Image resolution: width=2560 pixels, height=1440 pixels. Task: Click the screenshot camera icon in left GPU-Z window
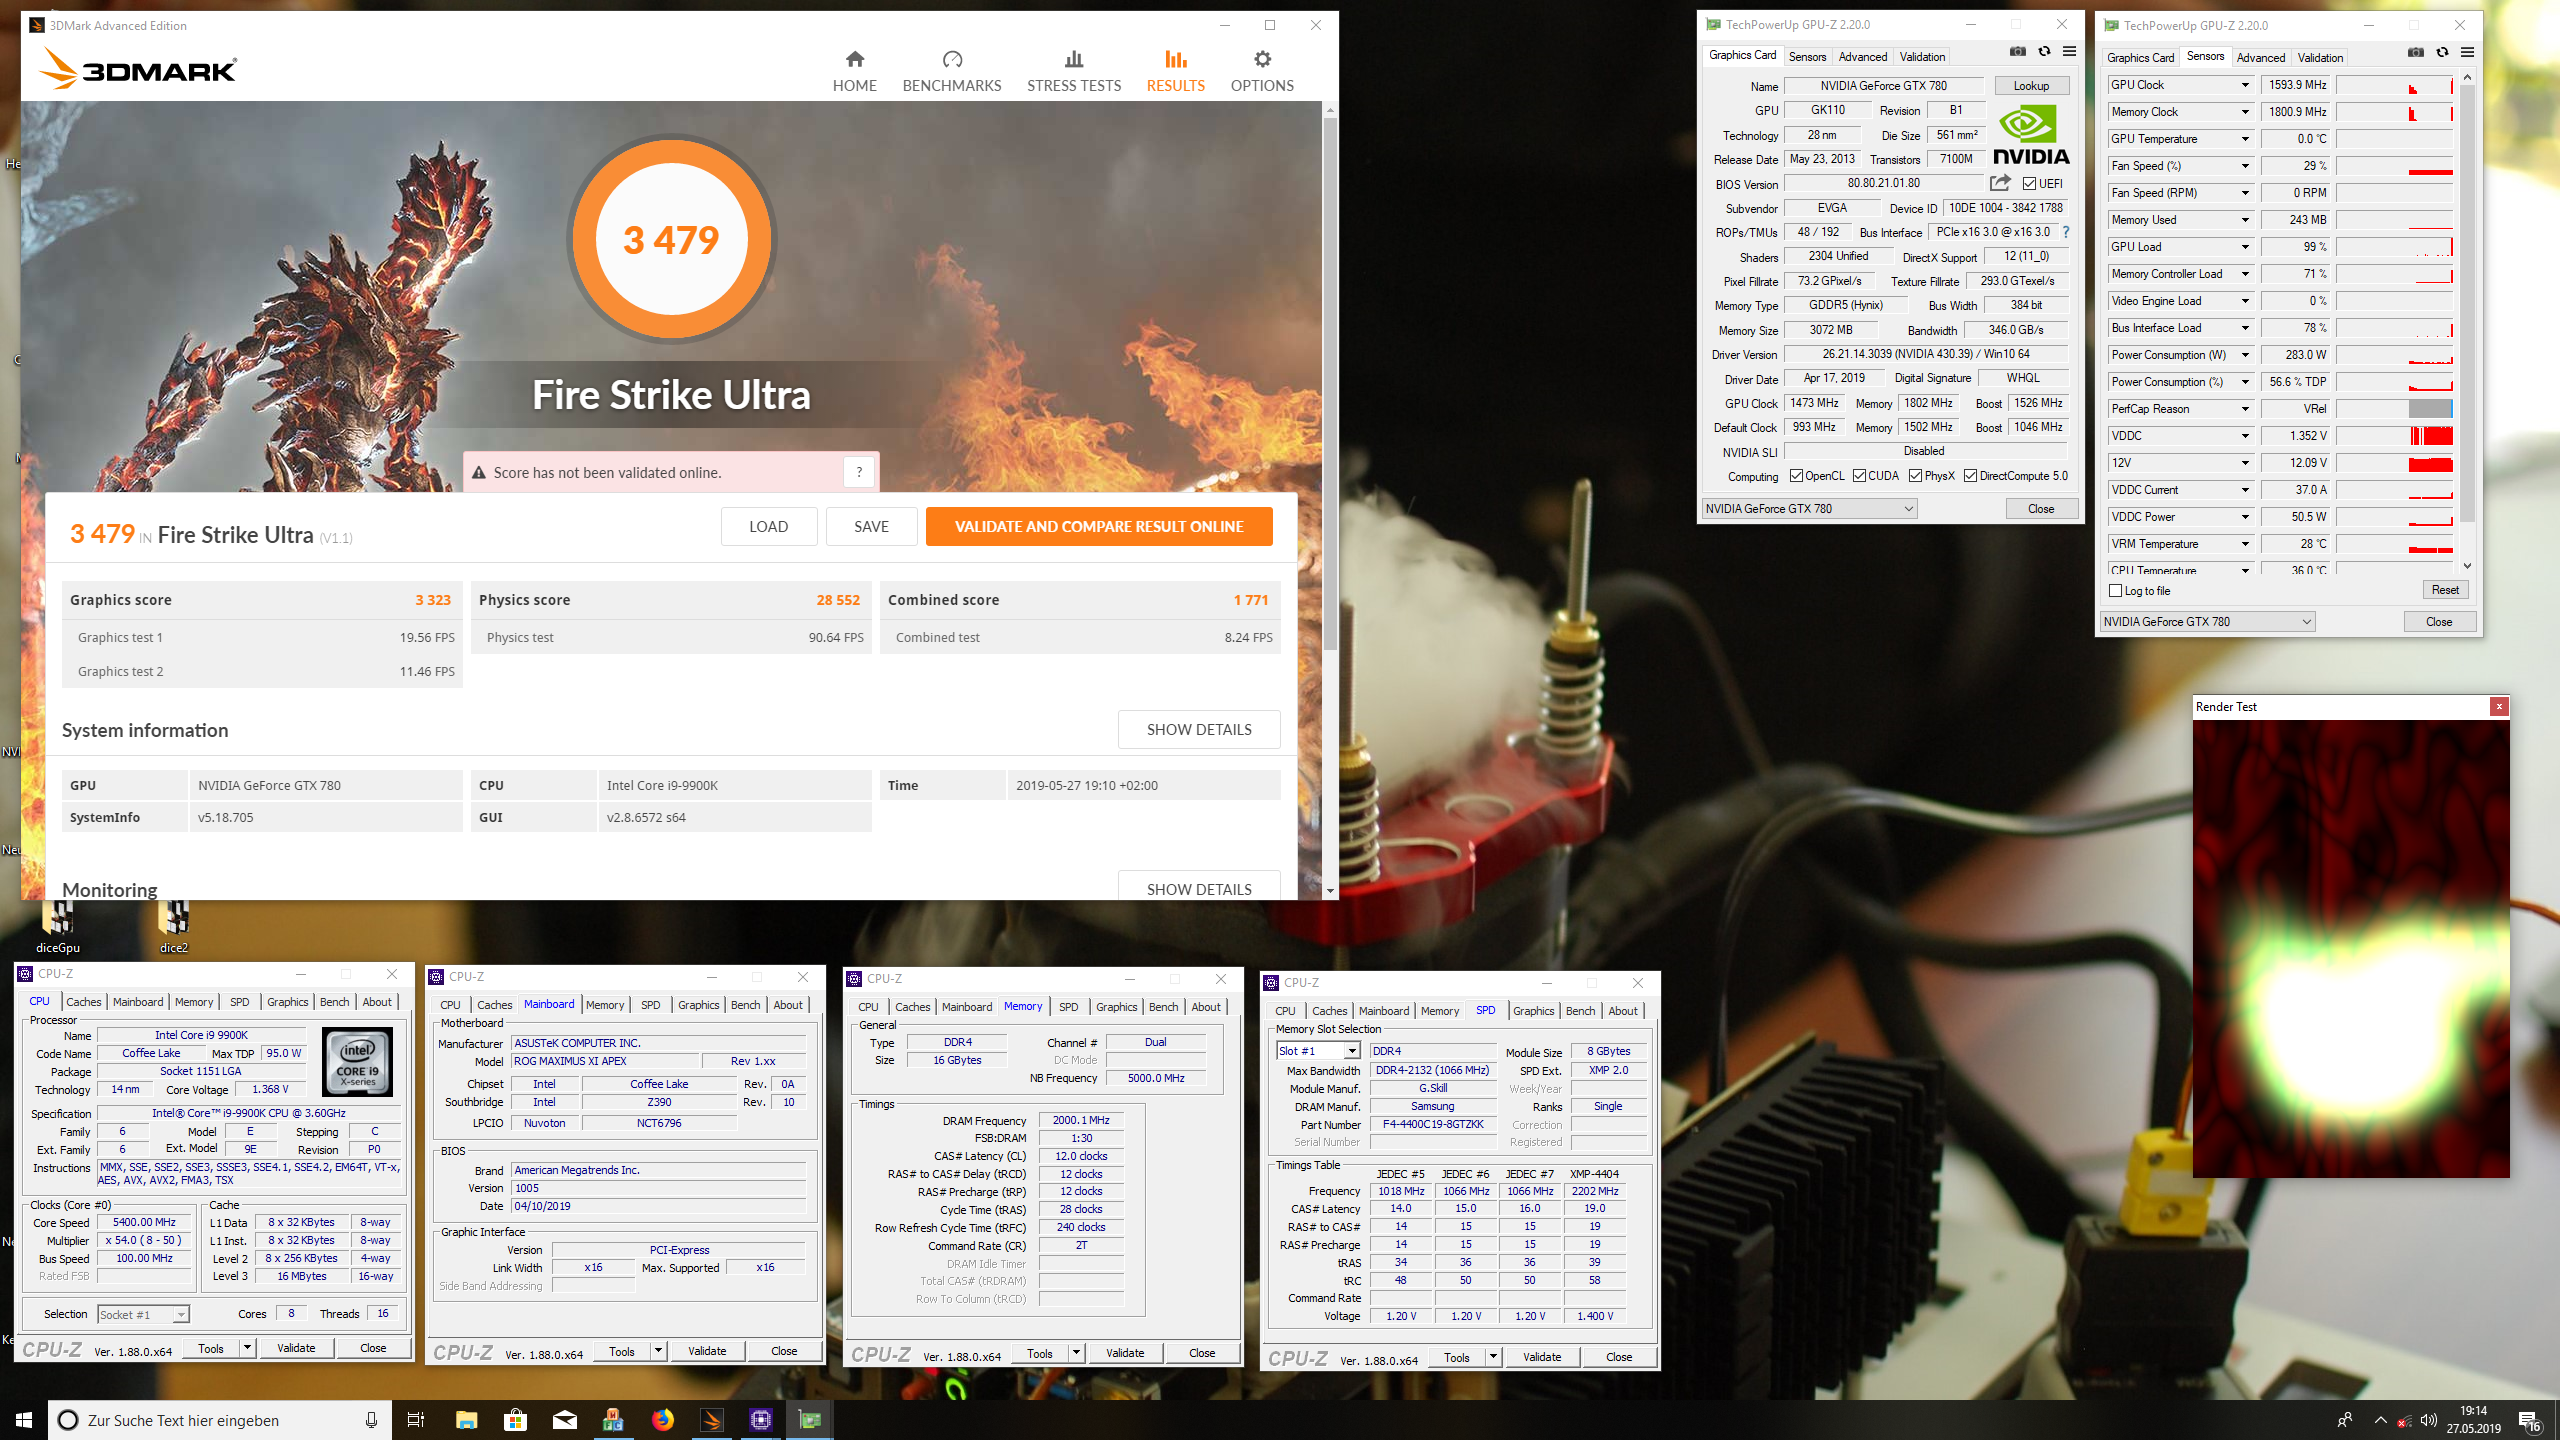pyautogui.click(x=2018, y=52)
